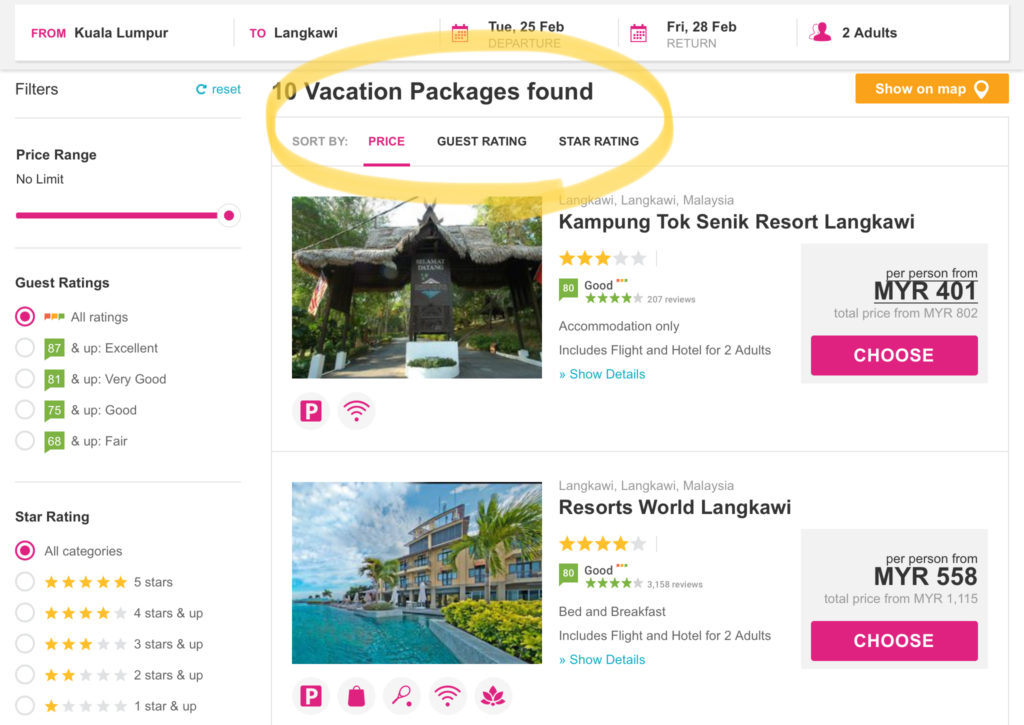Click the price range slider handle
The width and height of the screenshot is (1024, 725).
[x=229, y=216]
